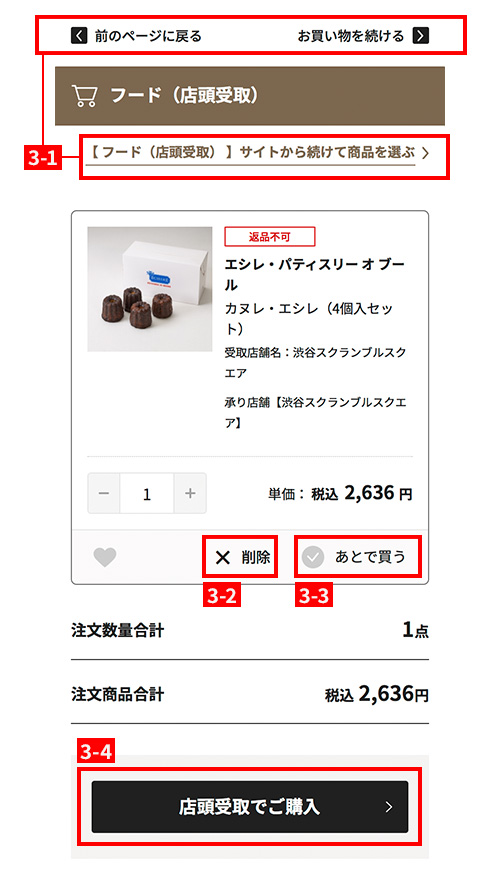Image resolution: width=500 pixels, height=871 pixels.
Task: Click the forward arrow next to お買い物を続ける
Action: click(421, 36)
